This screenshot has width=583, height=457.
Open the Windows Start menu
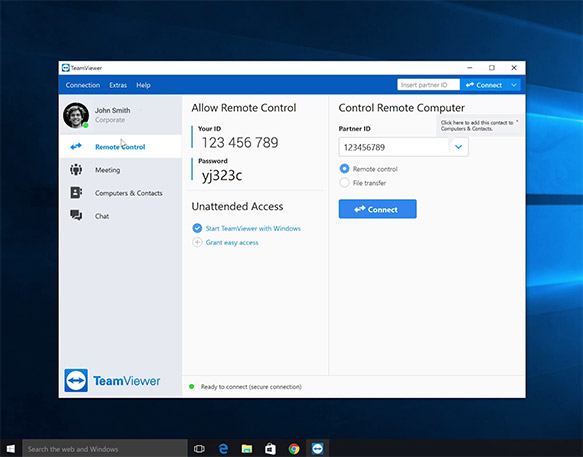tap(11, 449)
